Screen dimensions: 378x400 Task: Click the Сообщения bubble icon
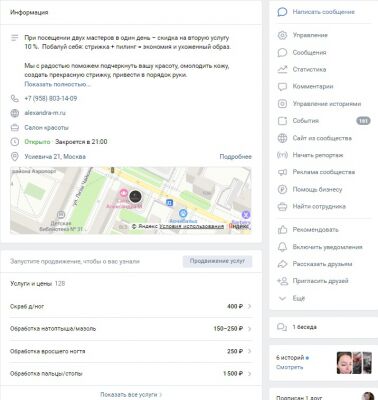282,52
